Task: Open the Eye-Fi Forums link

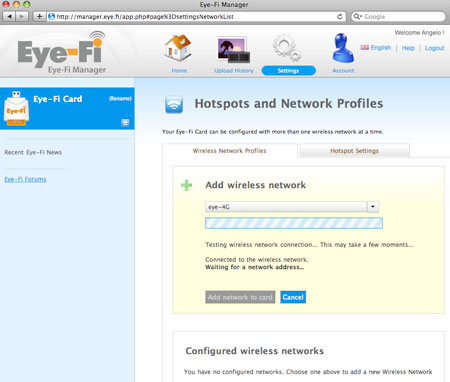Action: click(25, 179)
